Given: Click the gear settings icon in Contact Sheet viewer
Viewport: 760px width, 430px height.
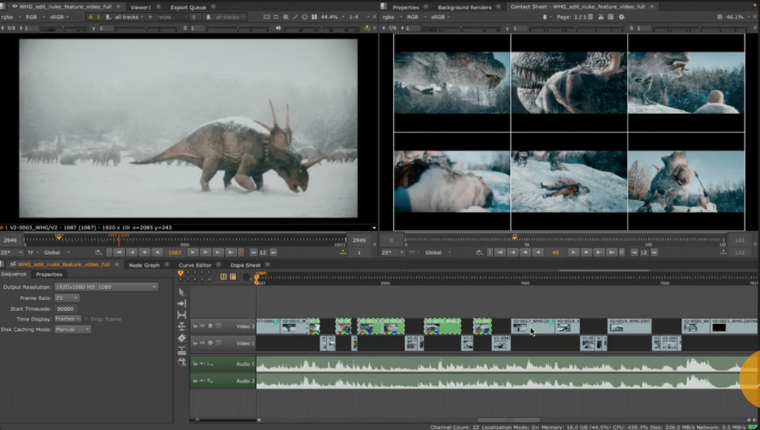Looking at the screenshot, I should [621, 17].
